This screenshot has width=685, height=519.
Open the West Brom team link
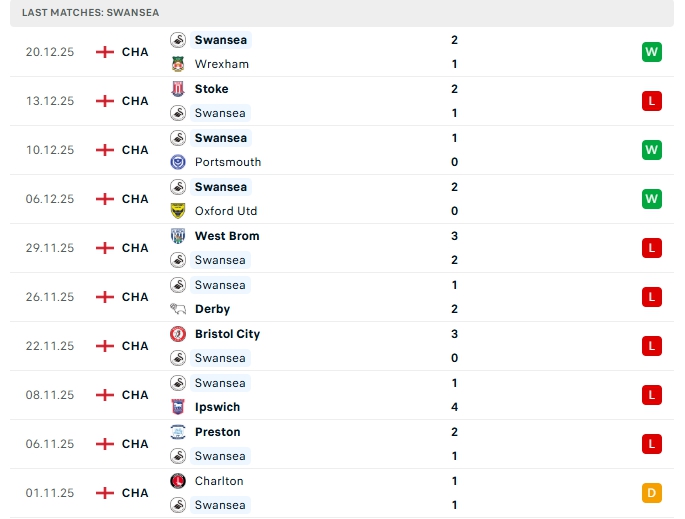click(x=227, y=236)
